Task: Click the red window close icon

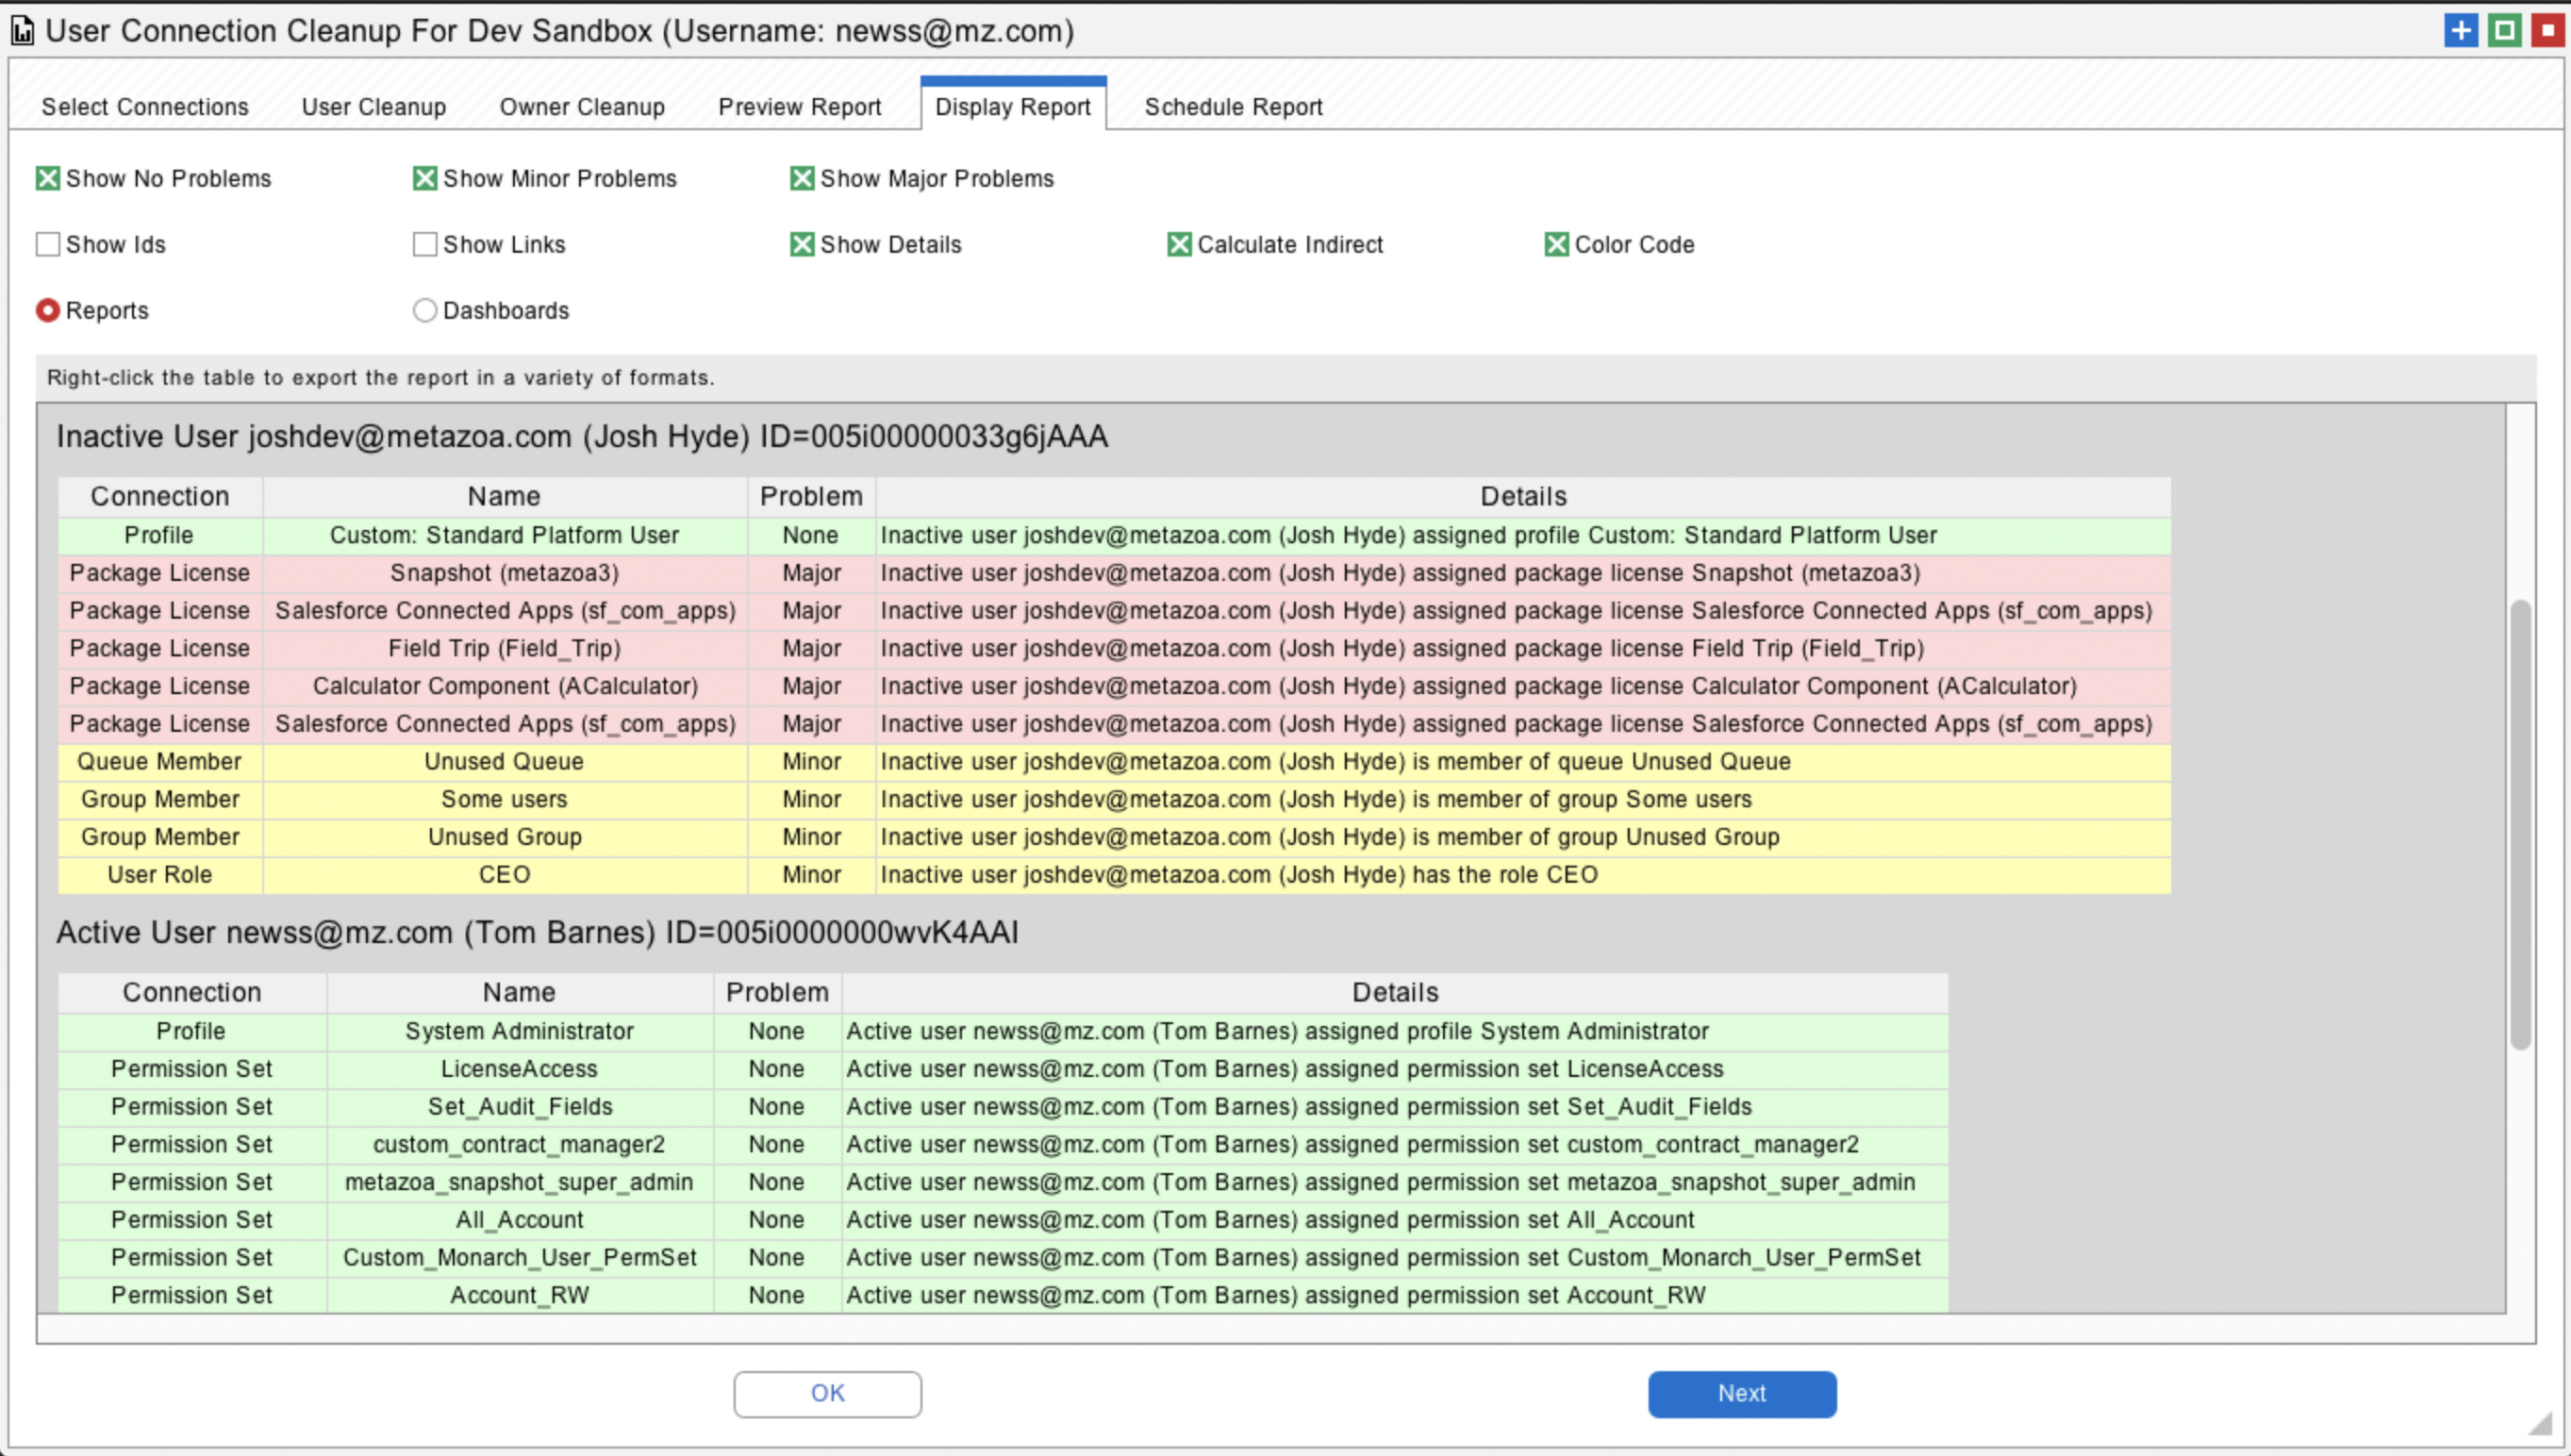Action: click(2547, 30)
